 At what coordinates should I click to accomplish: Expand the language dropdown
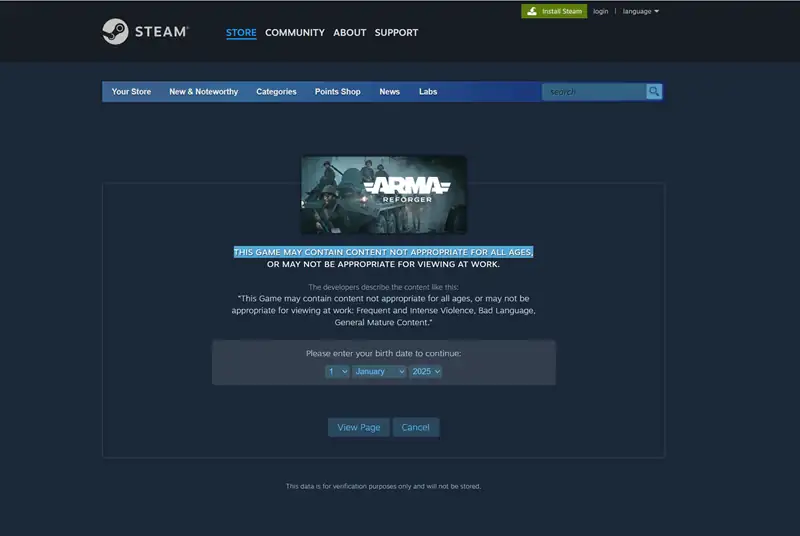[640, 11]
